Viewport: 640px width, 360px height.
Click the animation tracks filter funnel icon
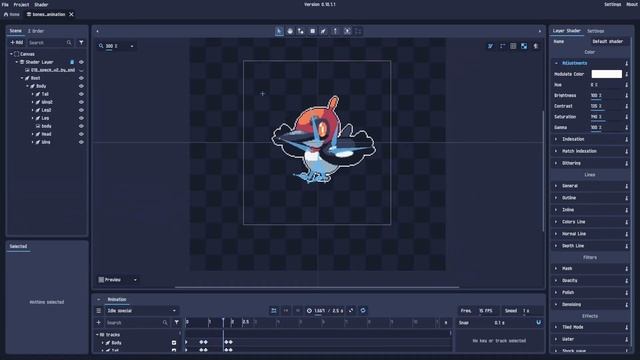pos(176,322)
